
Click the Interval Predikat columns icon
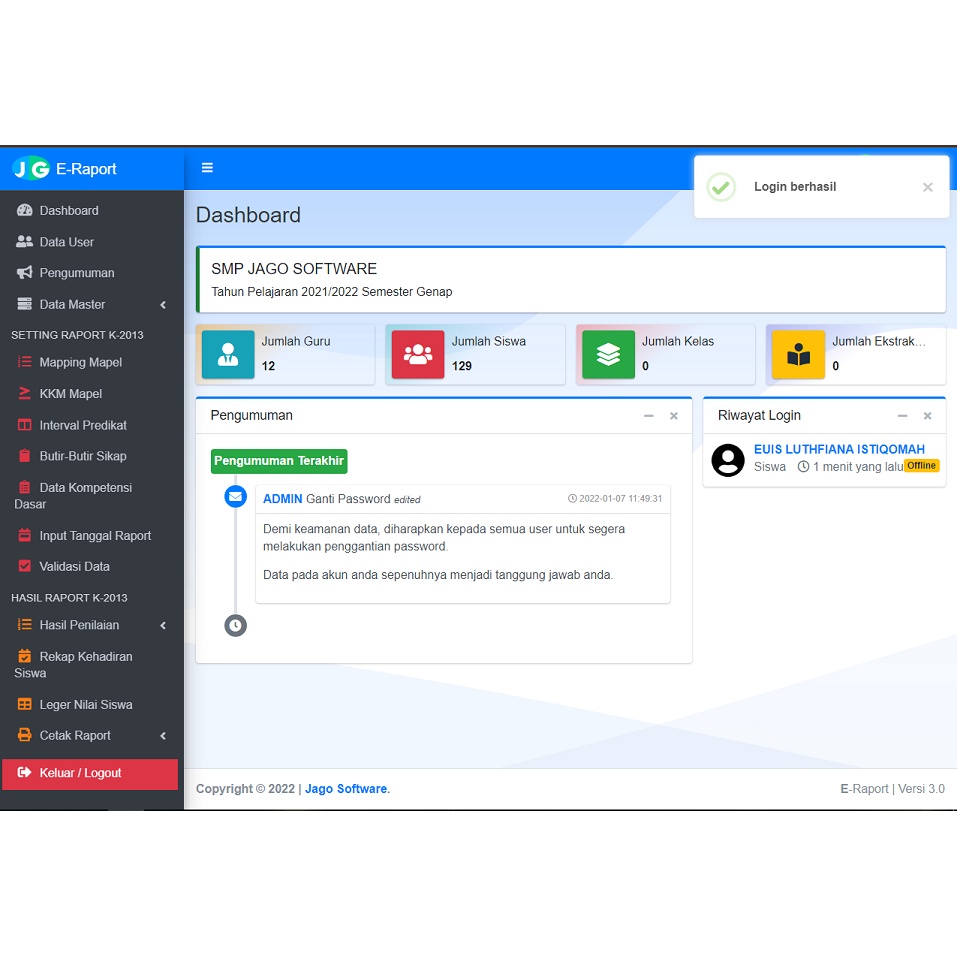[24, 425]
